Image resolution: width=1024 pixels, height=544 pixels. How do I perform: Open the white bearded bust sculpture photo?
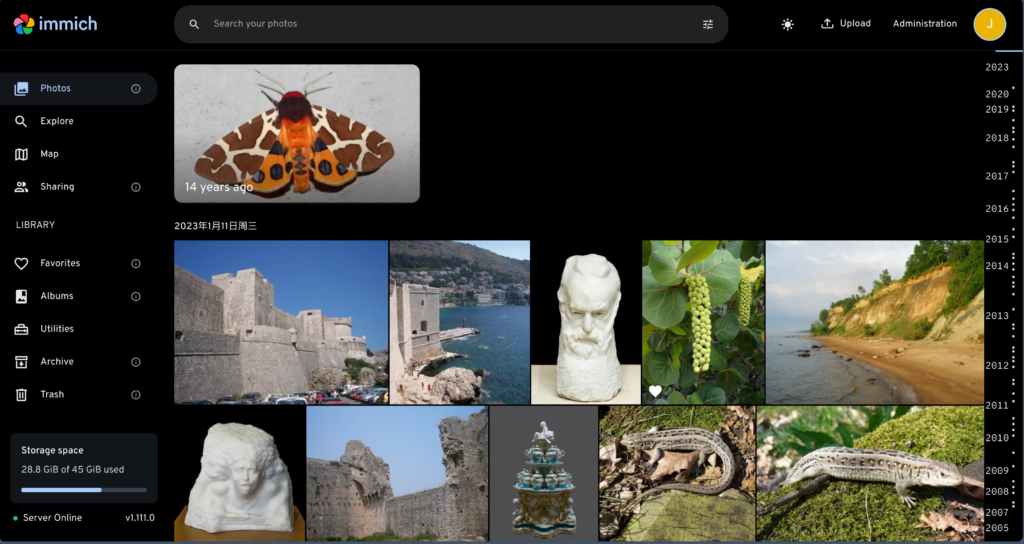pos(586,322)
